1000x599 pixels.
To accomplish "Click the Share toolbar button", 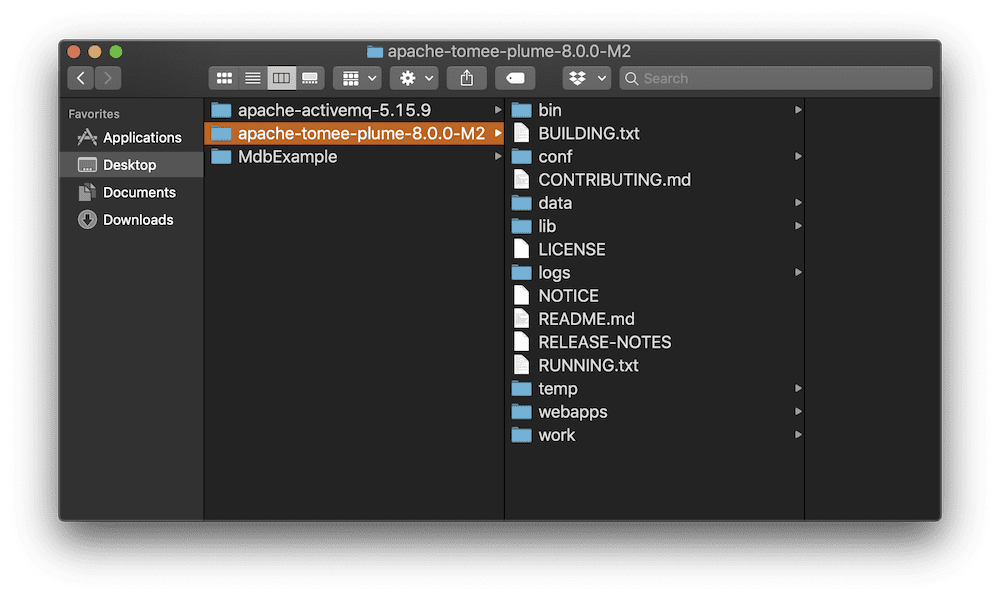I will 467,78.
